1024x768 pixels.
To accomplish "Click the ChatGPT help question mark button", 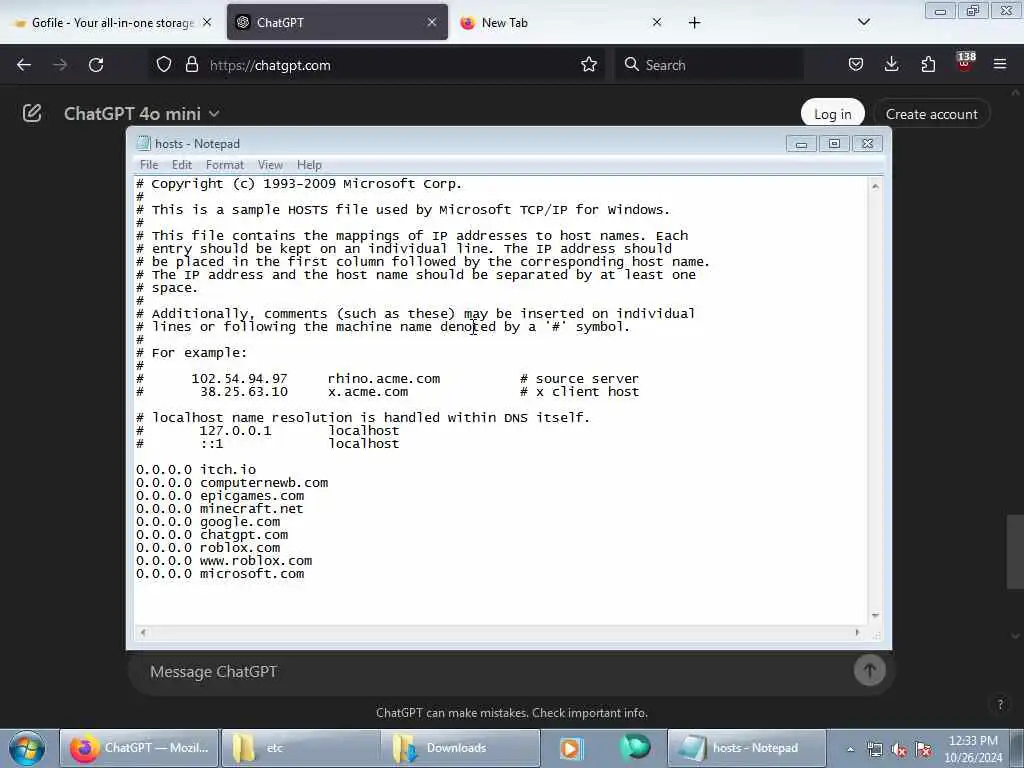I will 999,704.
